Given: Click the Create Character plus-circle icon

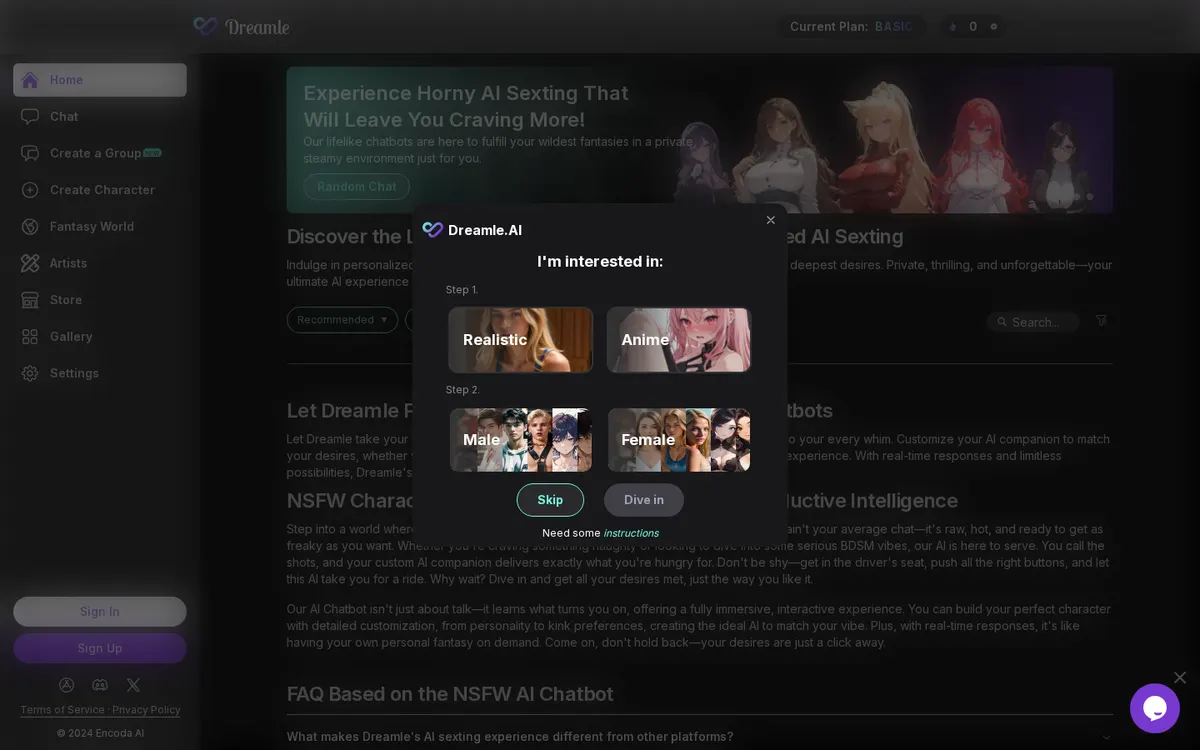Looking at the screenshot, I should (x=30, y=190).
